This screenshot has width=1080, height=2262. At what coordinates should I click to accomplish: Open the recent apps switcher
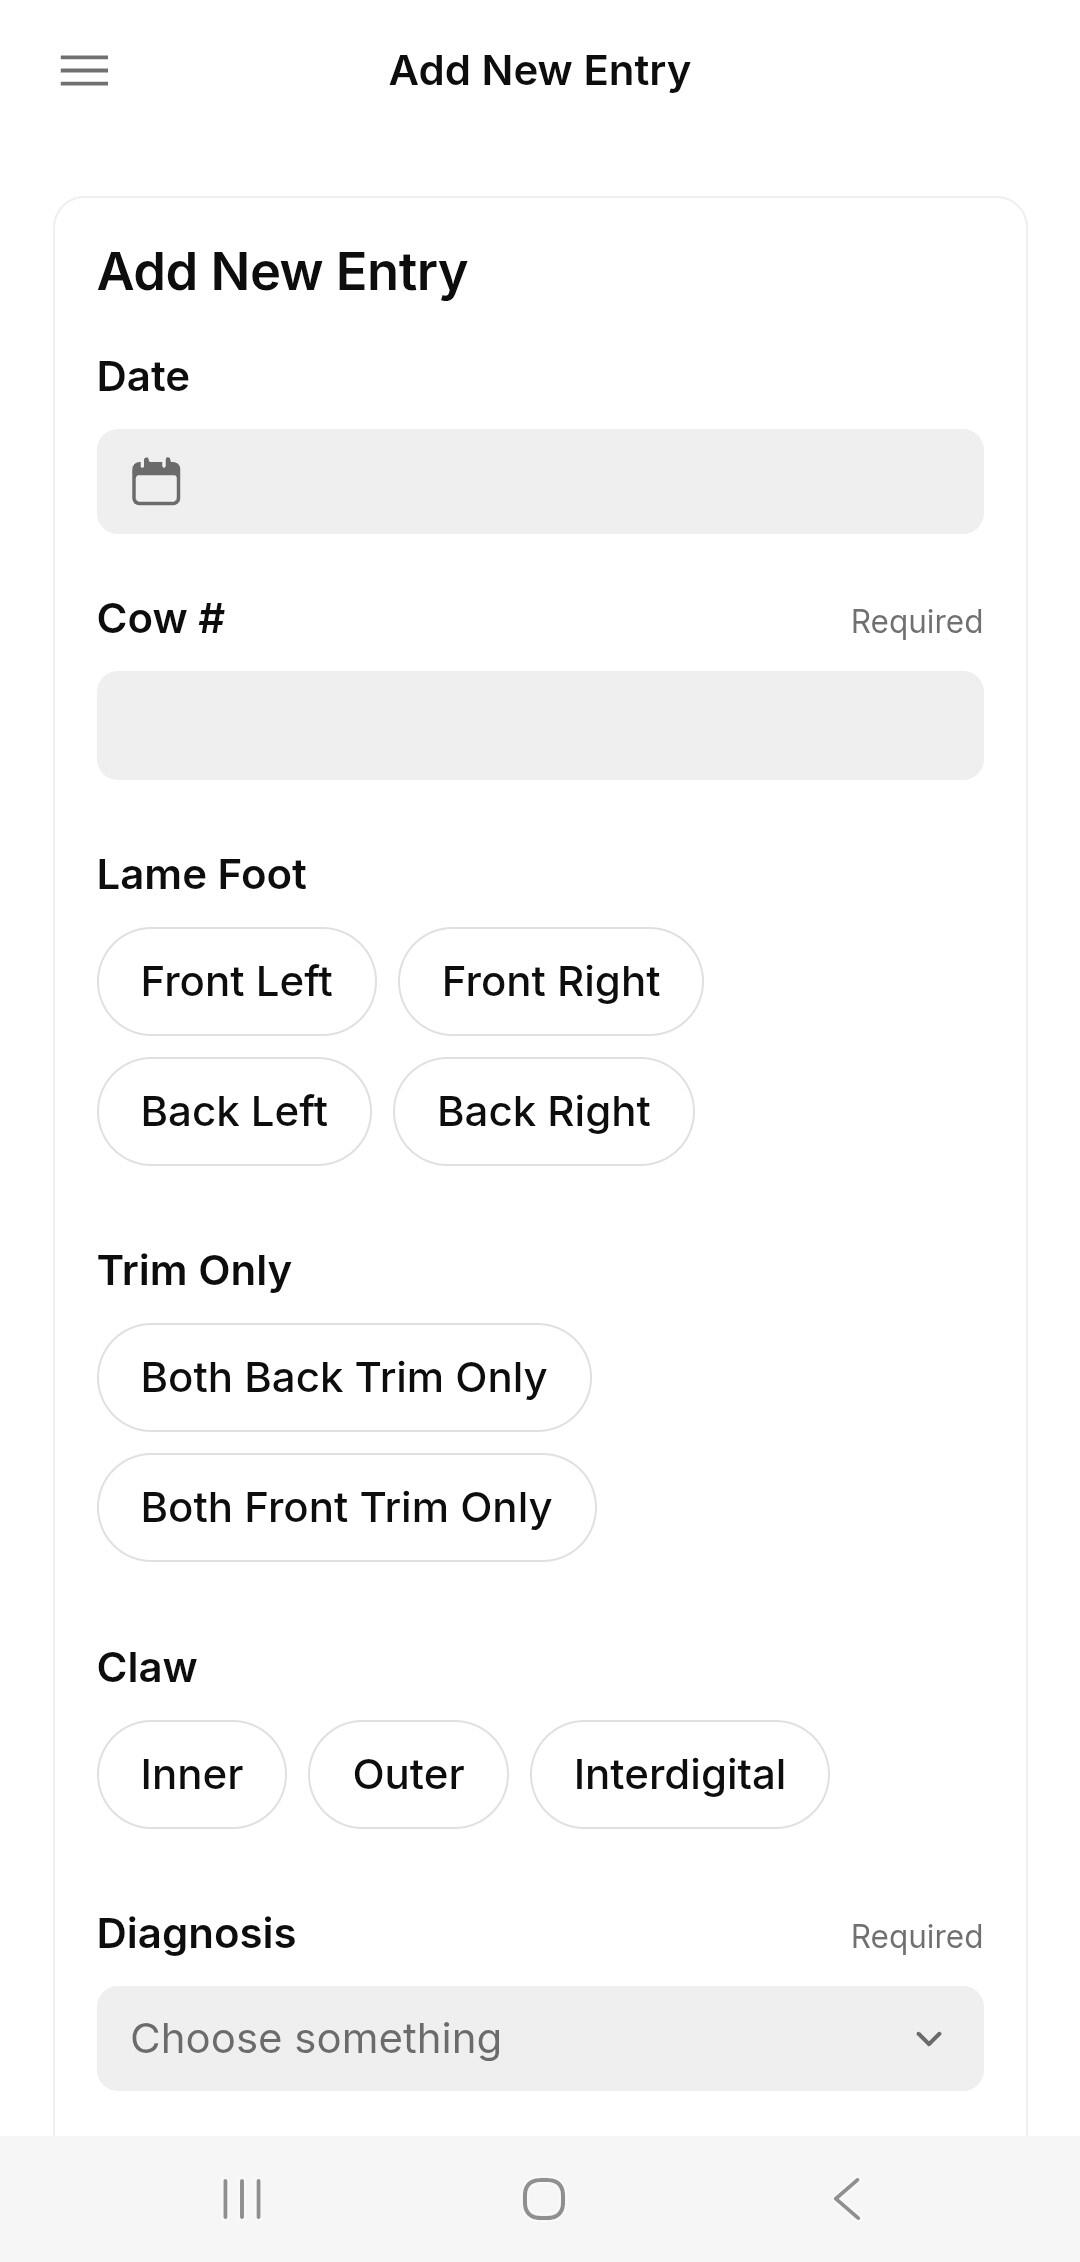click(242, 2199)
